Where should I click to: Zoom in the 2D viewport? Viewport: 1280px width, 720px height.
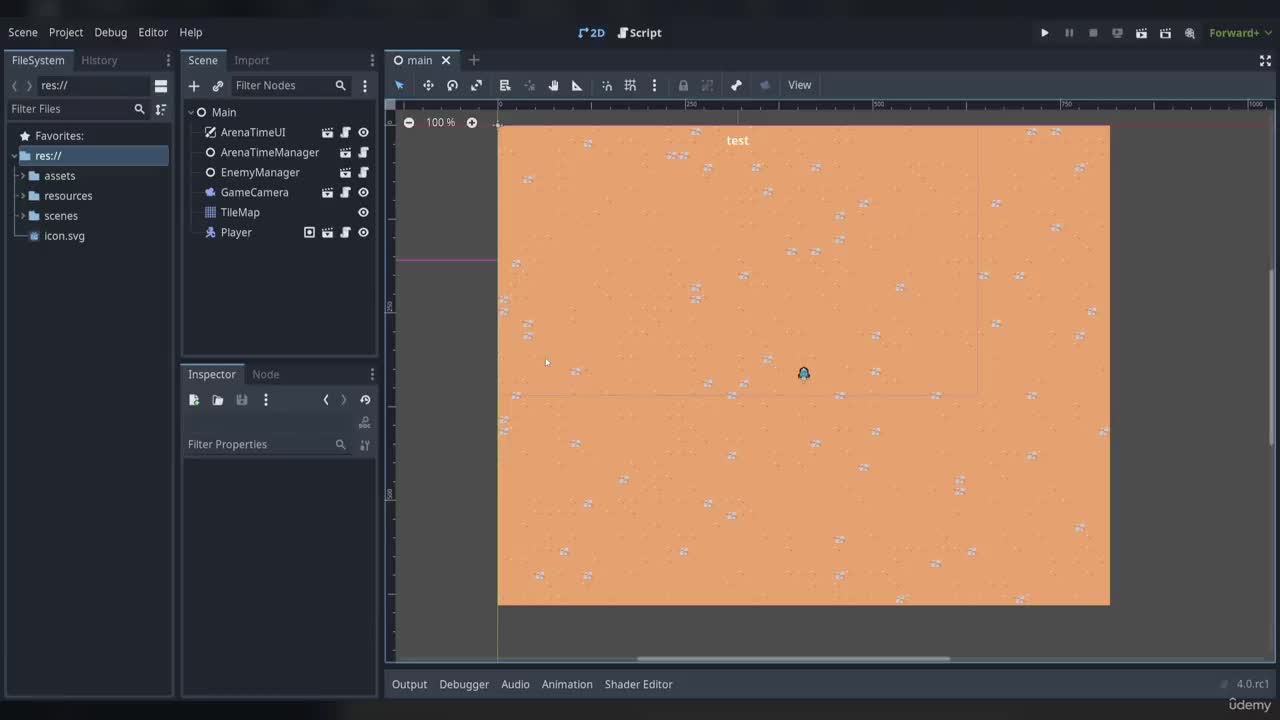472,122
